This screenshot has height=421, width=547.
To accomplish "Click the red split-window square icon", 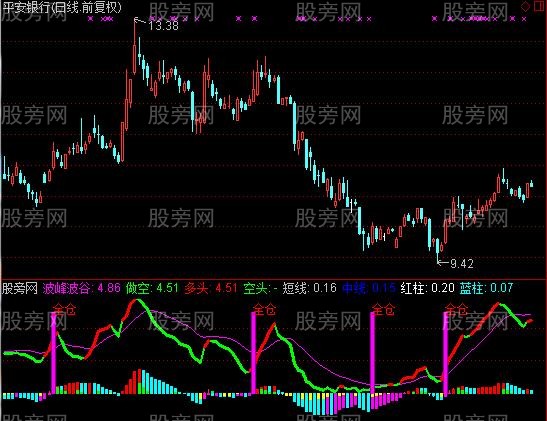I will click(x=540, y=6).
